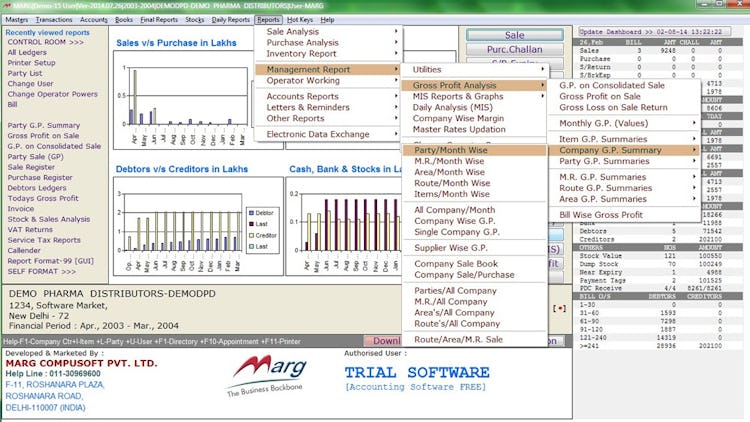This screenshot has width=750, height=422.
Task: Open the Transactions menu
Action: 54,20
